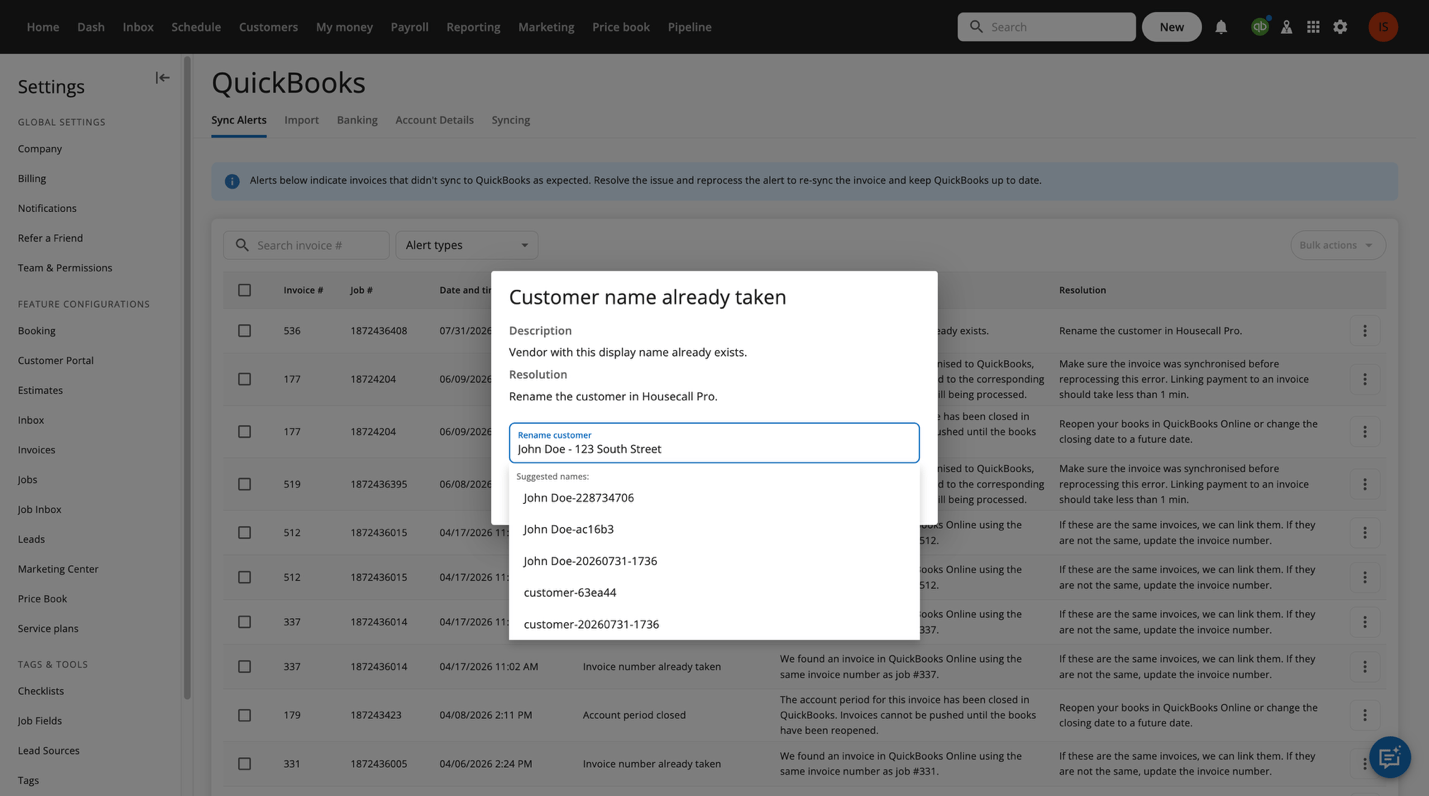
Task: Expand the Alert types dropdown
Action: pyautogui.click(x=467, y=245)
